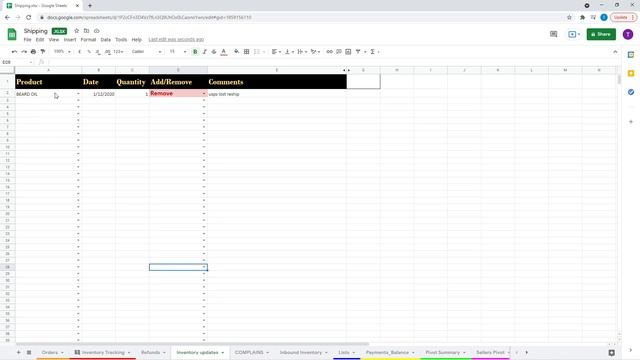
Task: Open horizontal align dropdown
Action: coord(276,52)
